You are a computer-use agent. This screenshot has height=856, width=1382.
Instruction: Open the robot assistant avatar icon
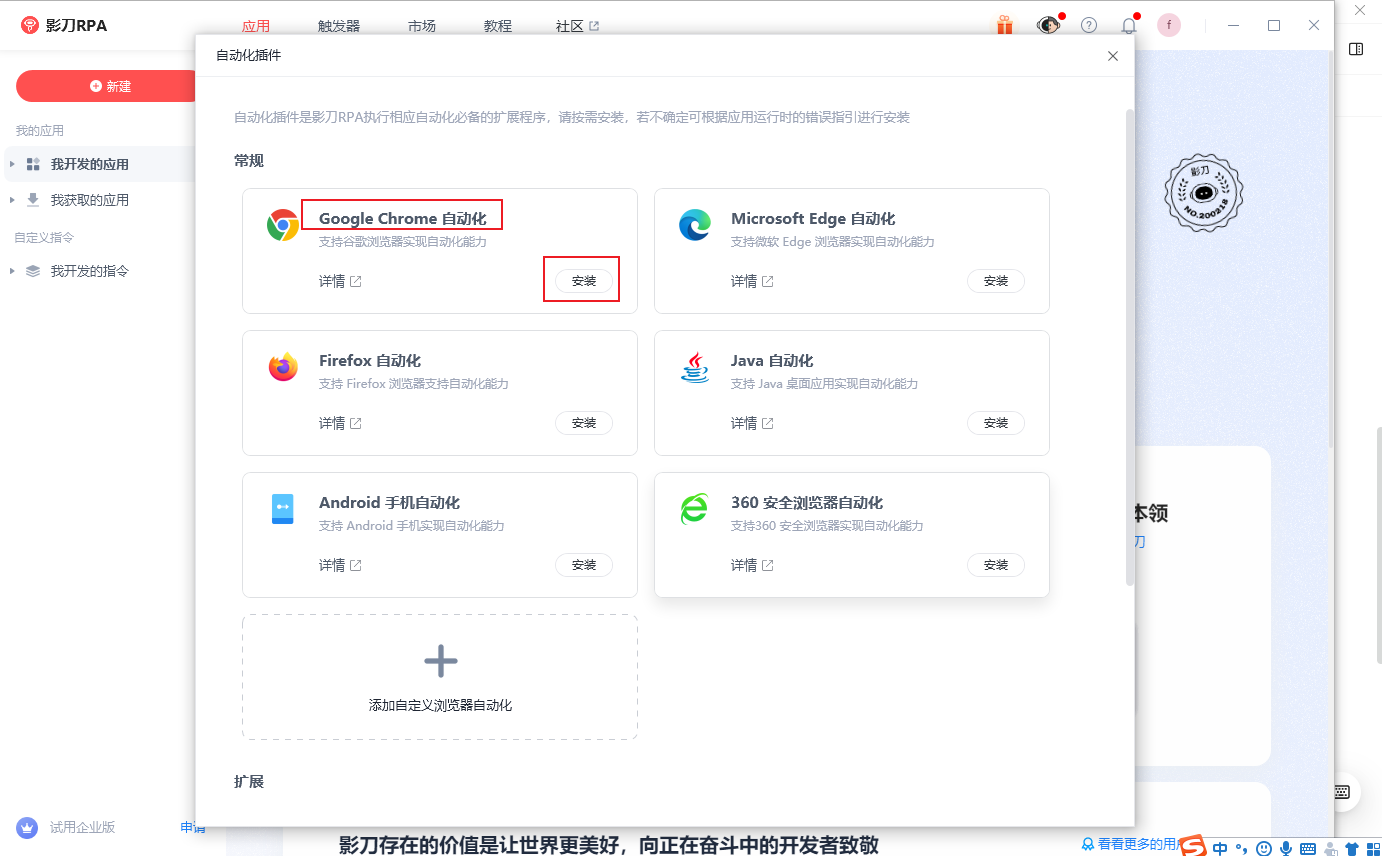point(1047,25)
